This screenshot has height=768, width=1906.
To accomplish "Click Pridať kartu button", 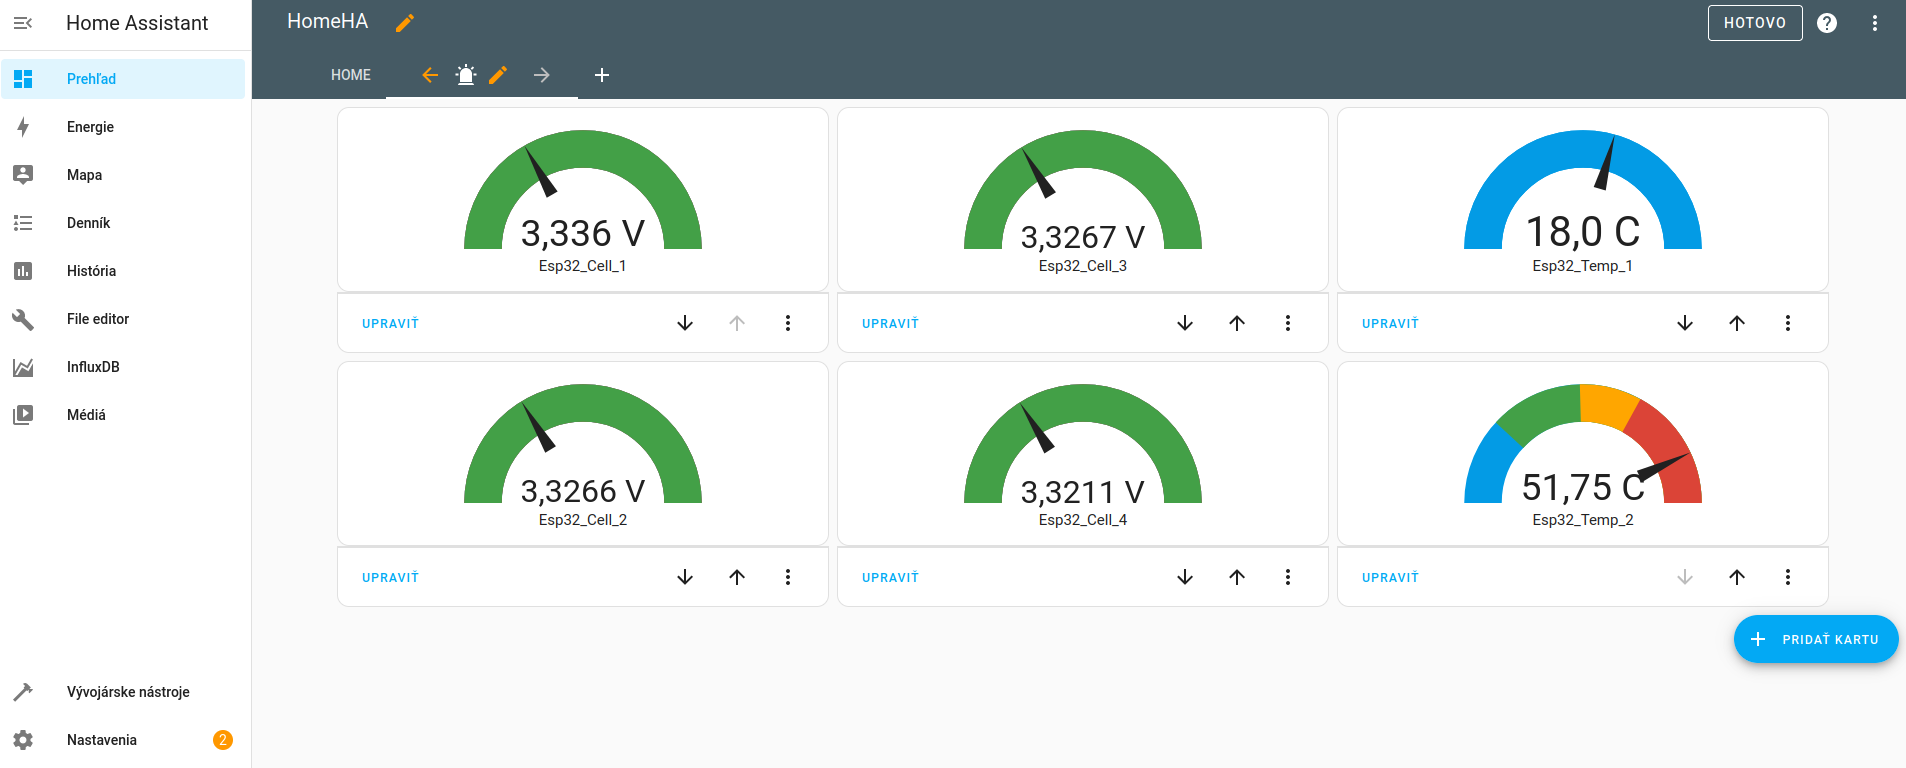I will tap(1816, 639).
